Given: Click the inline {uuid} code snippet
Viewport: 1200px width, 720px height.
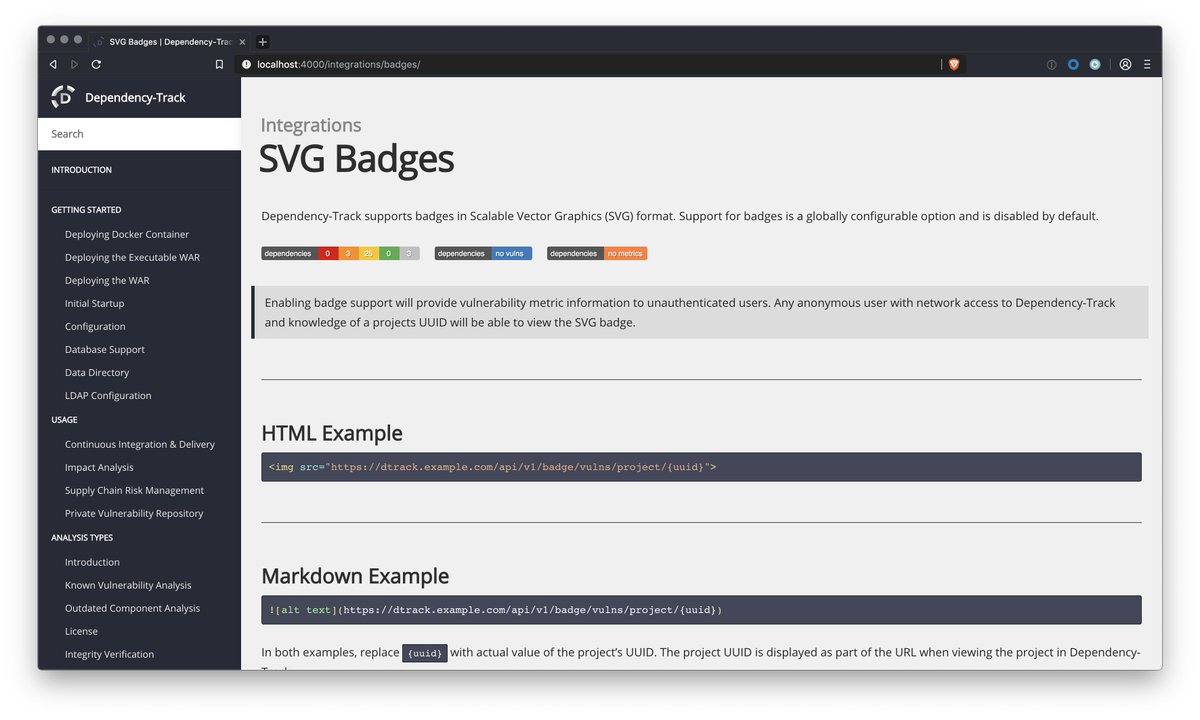Looking at the screenshot, I should [425, 653].
